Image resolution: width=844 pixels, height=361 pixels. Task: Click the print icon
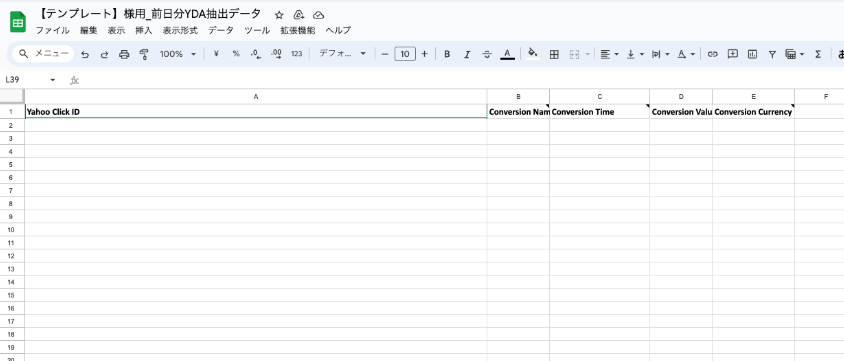click(124, 54)
